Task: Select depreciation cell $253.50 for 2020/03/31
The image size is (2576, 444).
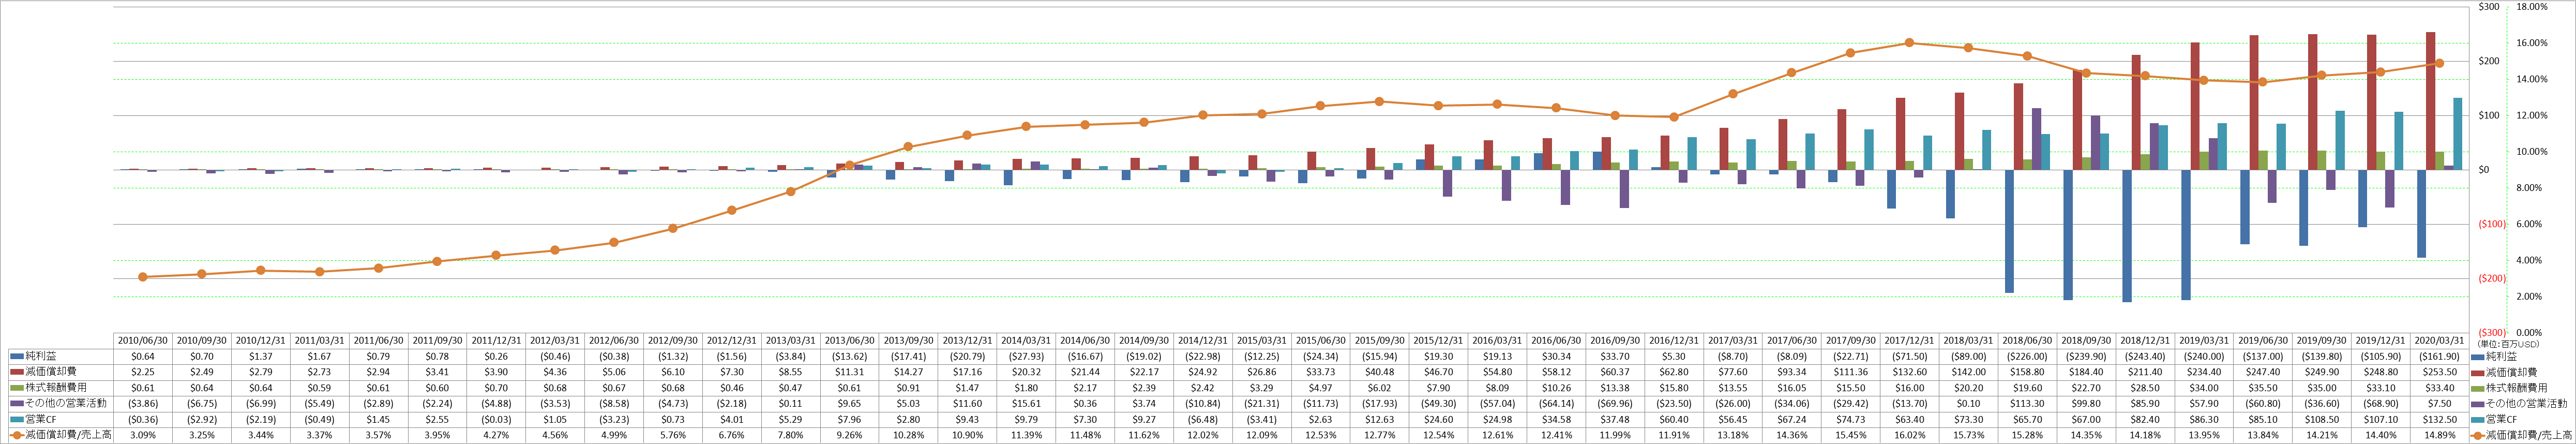Action: [2439, 372]
